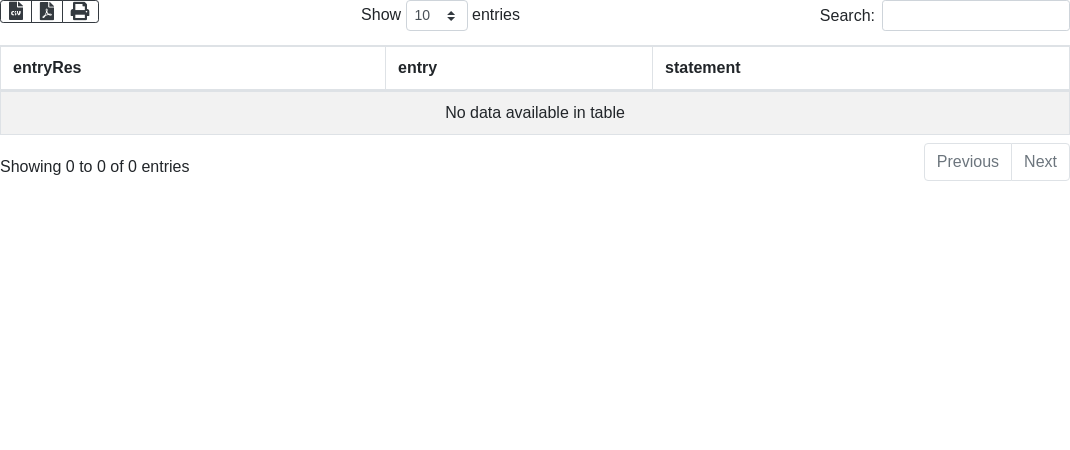Focus the Search input field

tap(975, 15)
